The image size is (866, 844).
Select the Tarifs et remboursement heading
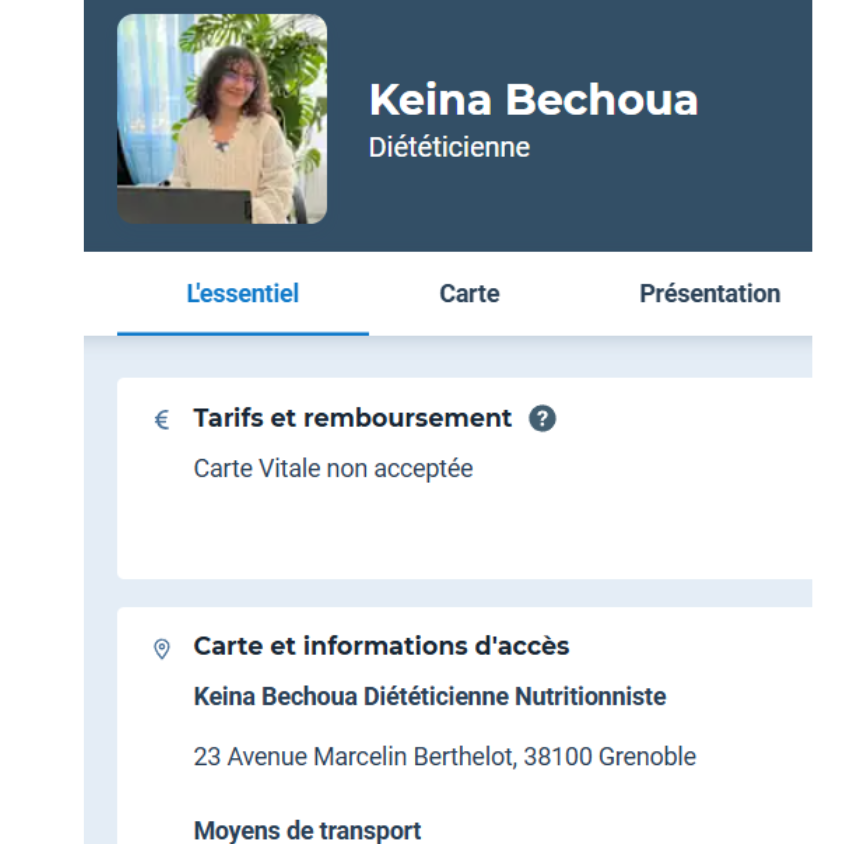pyautogui.click(x=352, y=418)
